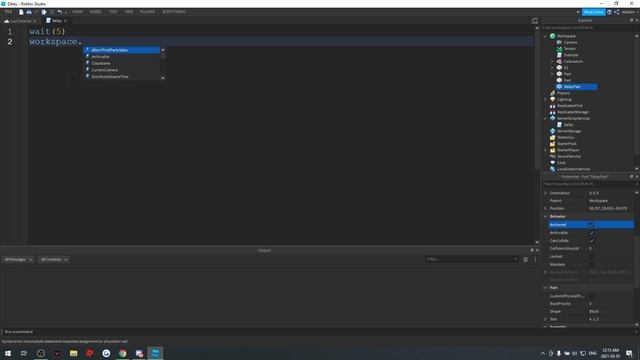Image resolution: width=640 pixels, height=360 pixels.
Task: Select ClassName autocomplete suggestion
Action: pos(122,63)
